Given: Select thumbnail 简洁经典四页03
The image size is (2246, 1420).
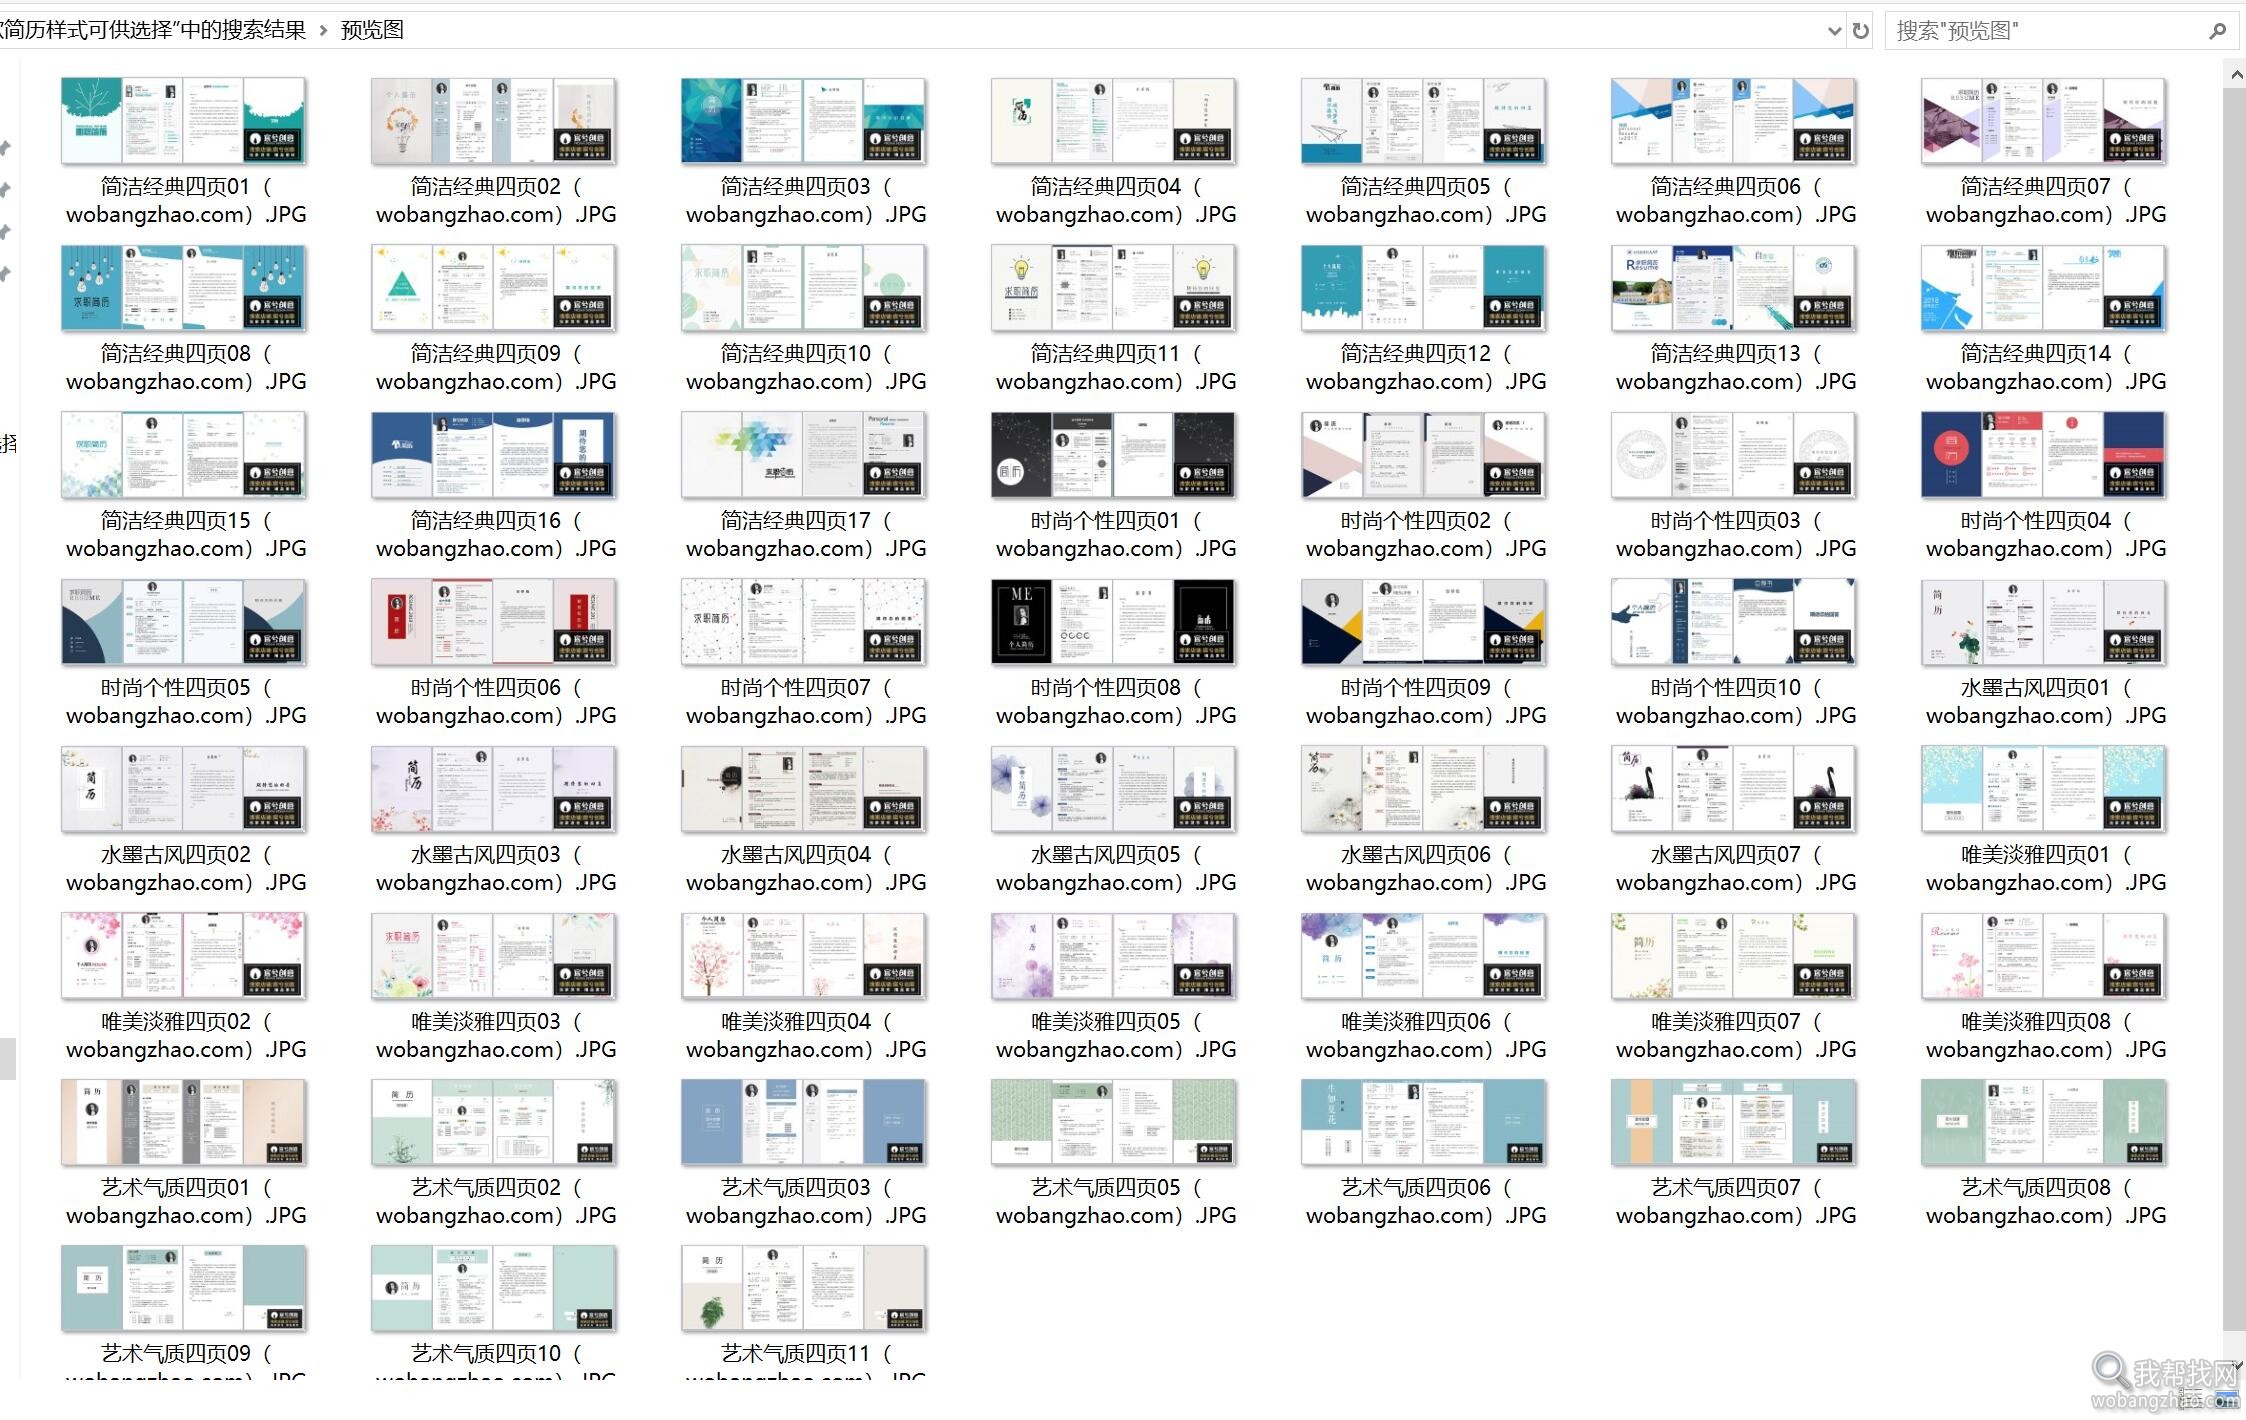Looking at the screenshot, I should tap(804, 121).
